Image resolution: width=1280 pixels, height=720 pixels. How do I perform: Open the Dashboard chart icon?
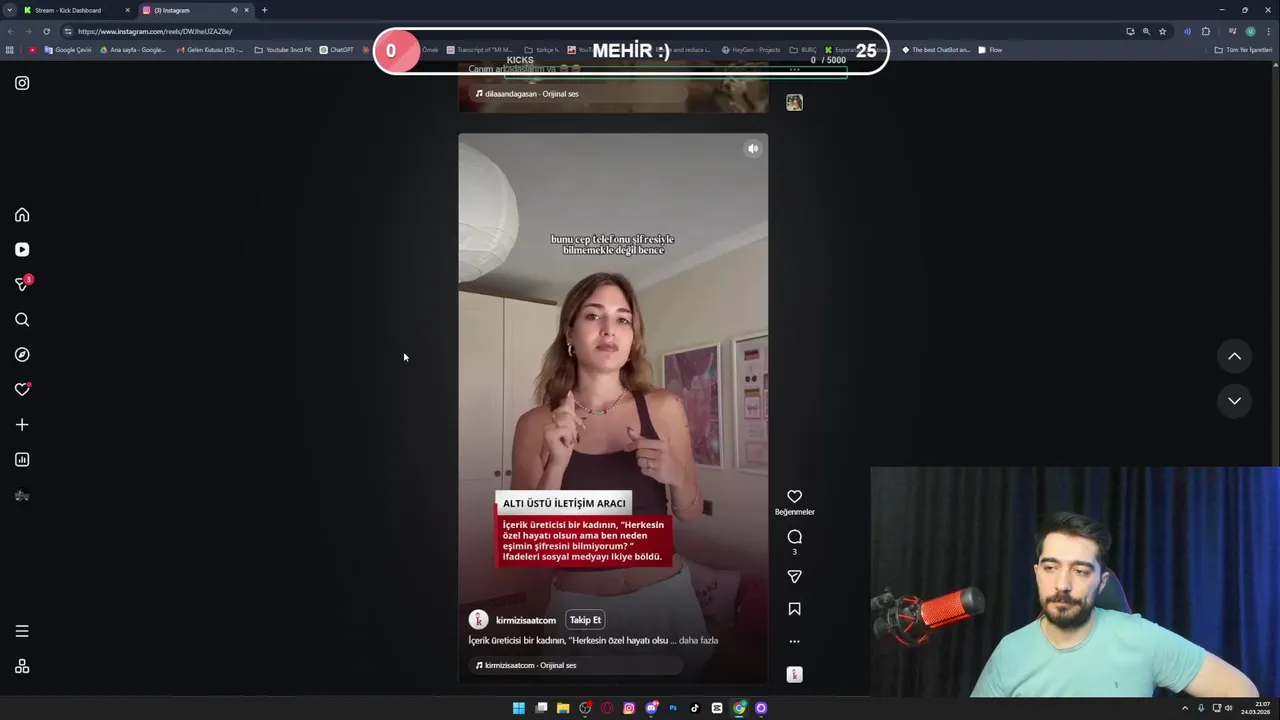pyautogui.click(x=22, y=460)
